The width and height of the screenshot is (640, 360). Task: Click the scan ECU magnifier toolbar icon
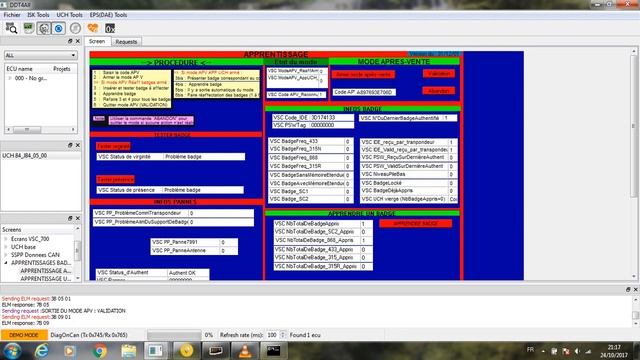pos(11,28)
